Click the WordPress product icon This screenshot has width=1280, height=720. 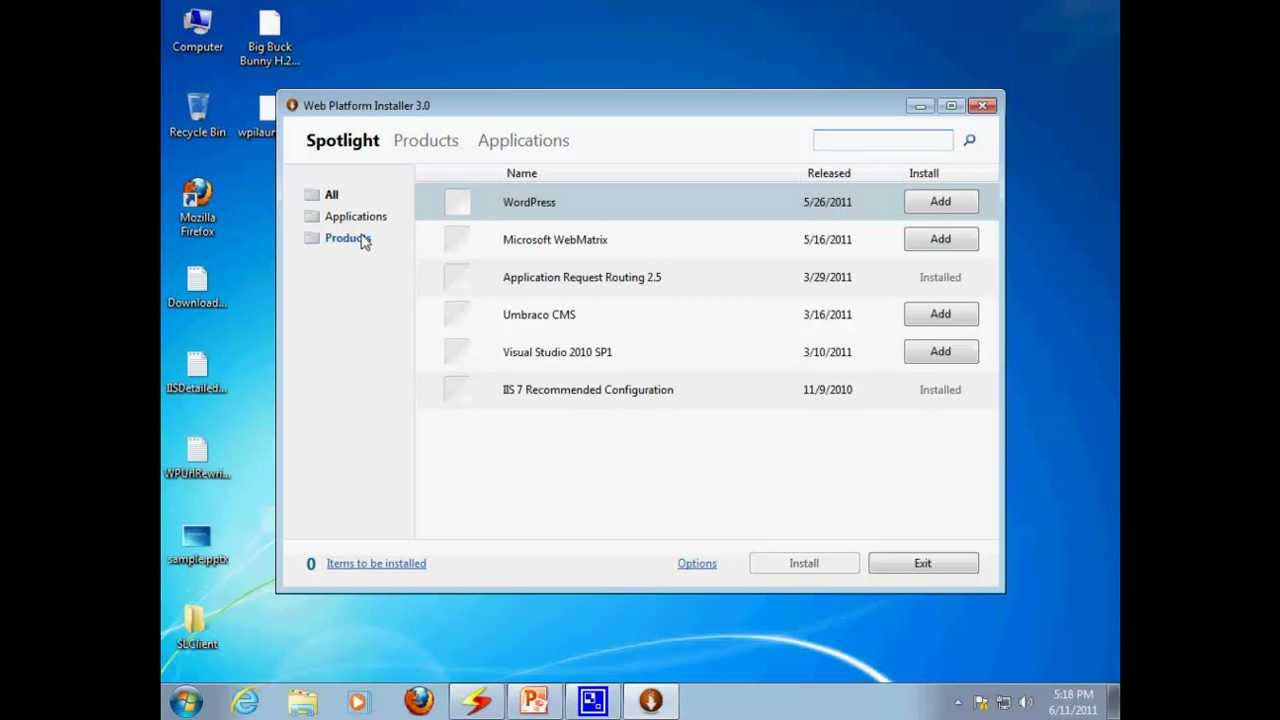coord(457,202)
